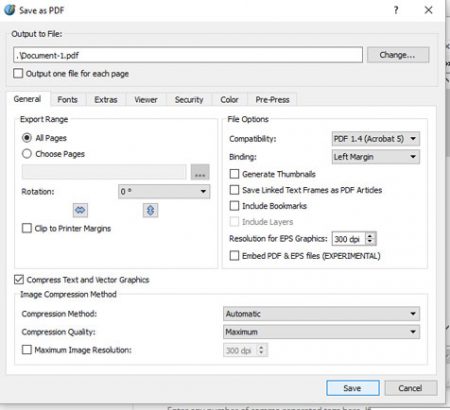Click the help question mark icon
450x410 pixels.
coord(396,10)
